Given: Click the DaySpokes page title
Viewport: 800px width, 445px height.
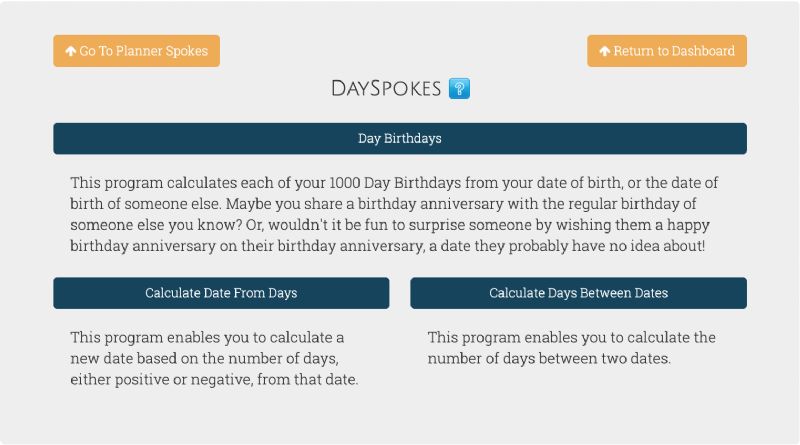Looking at the screenshot, I should tap(386, 88).
